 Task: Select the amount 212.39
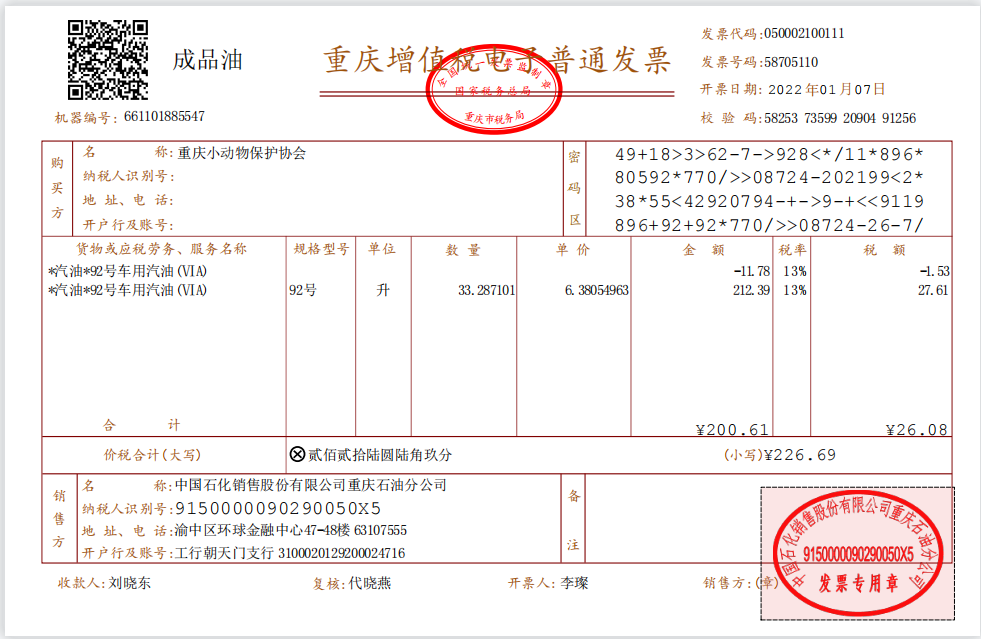[752, 290]
